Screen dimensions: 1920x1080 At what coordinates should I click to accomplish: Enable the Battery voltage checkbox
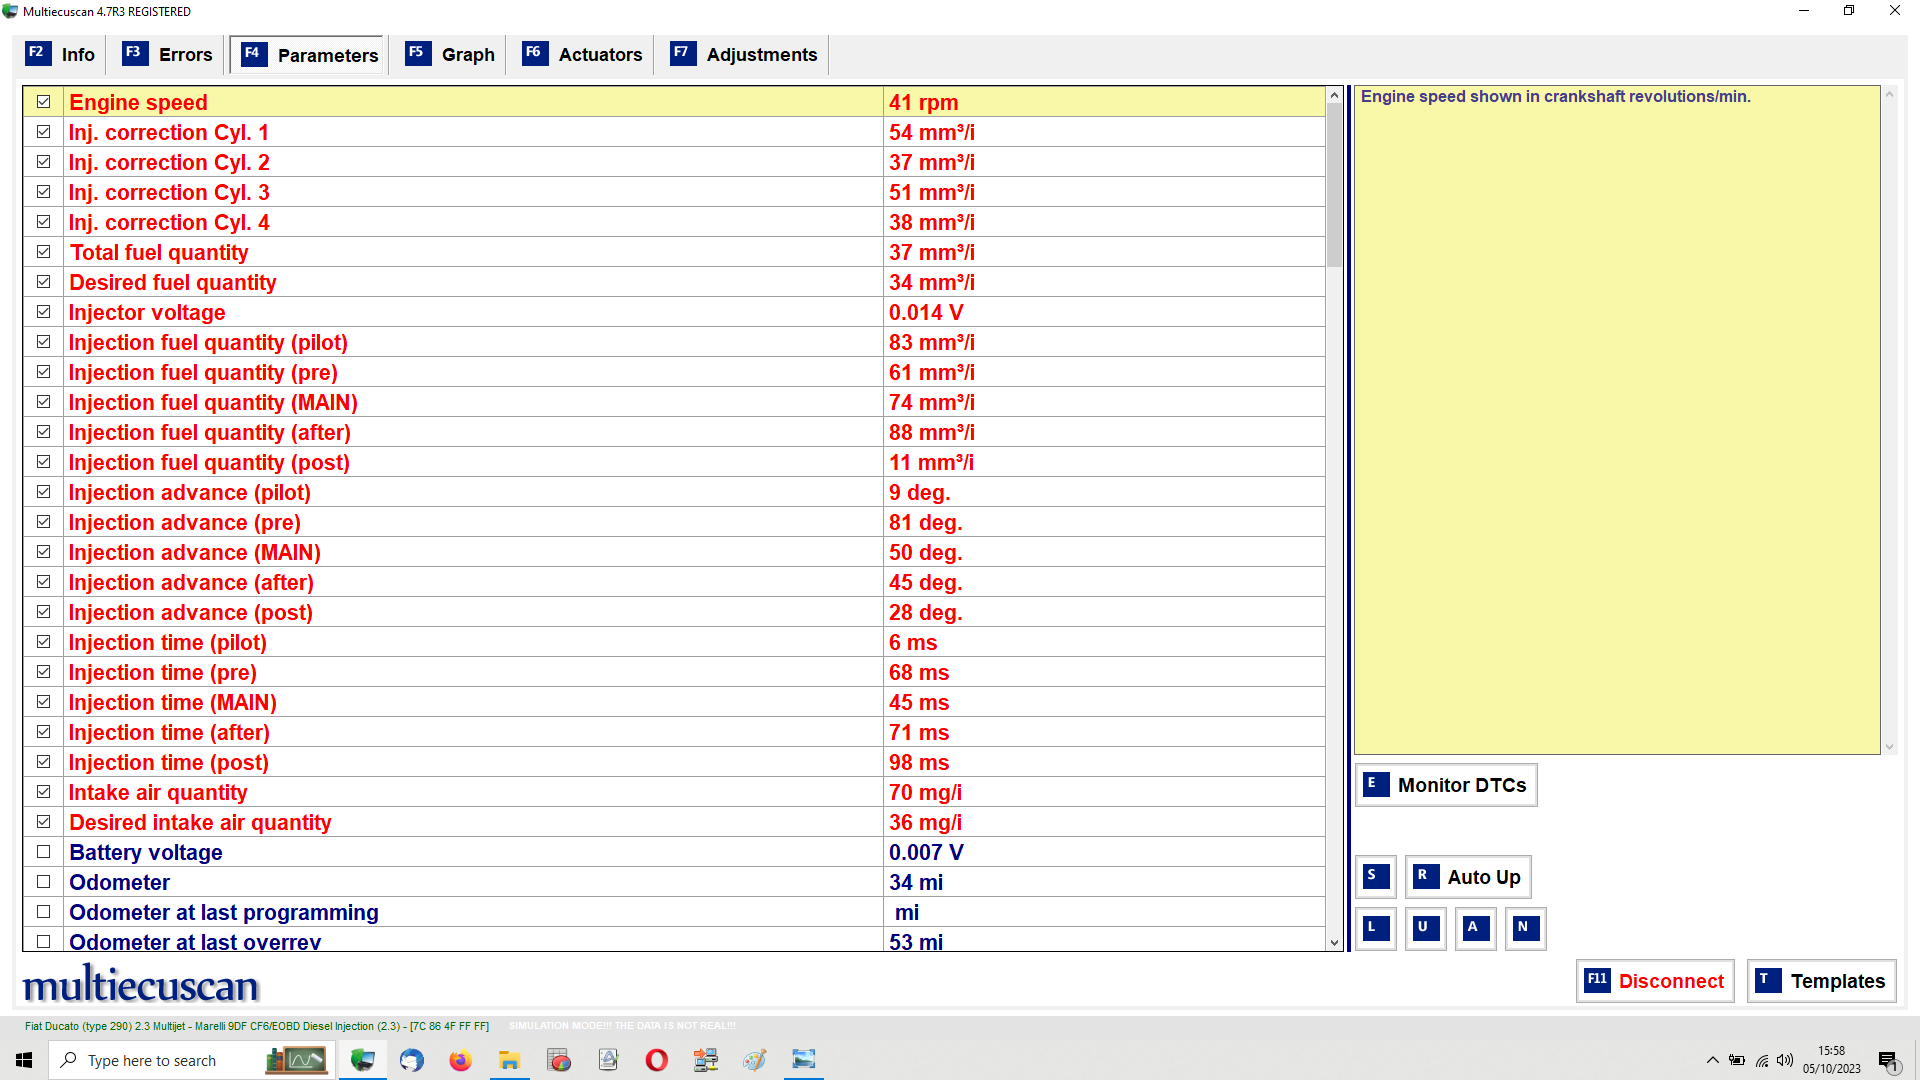[44, 852]
